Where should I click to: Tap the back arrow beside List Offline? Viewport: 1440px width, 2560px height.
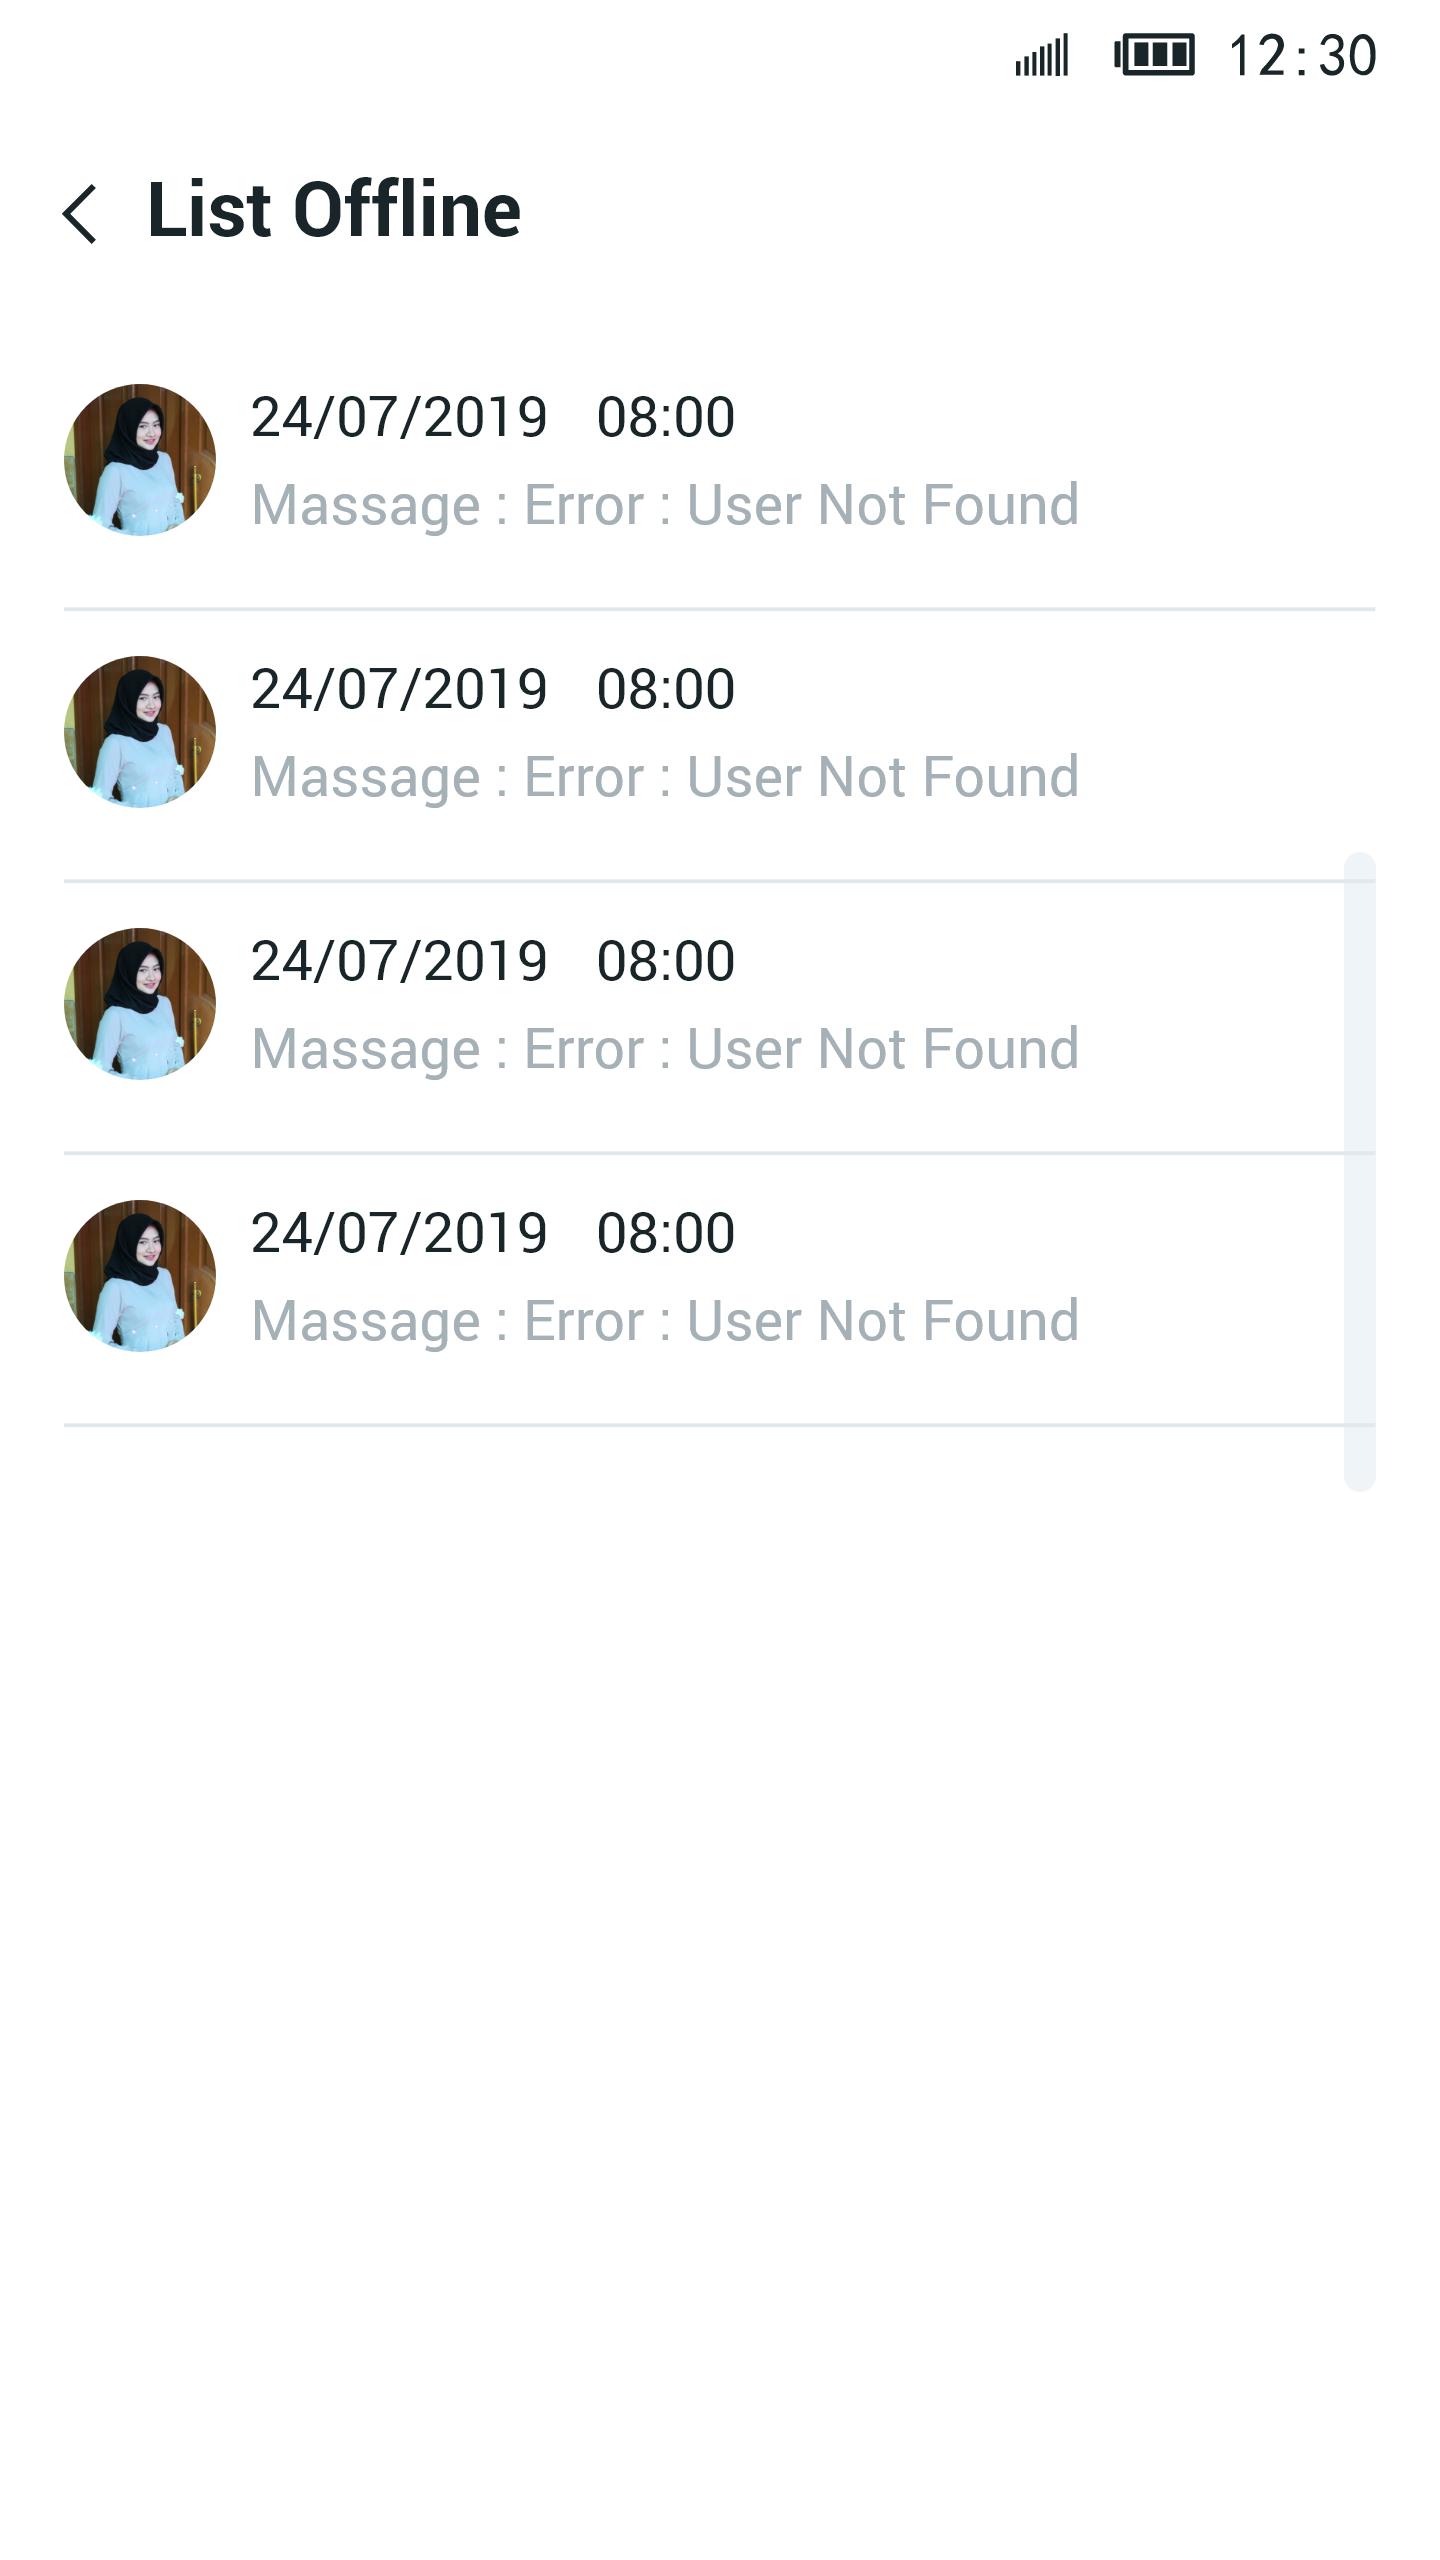81,213
